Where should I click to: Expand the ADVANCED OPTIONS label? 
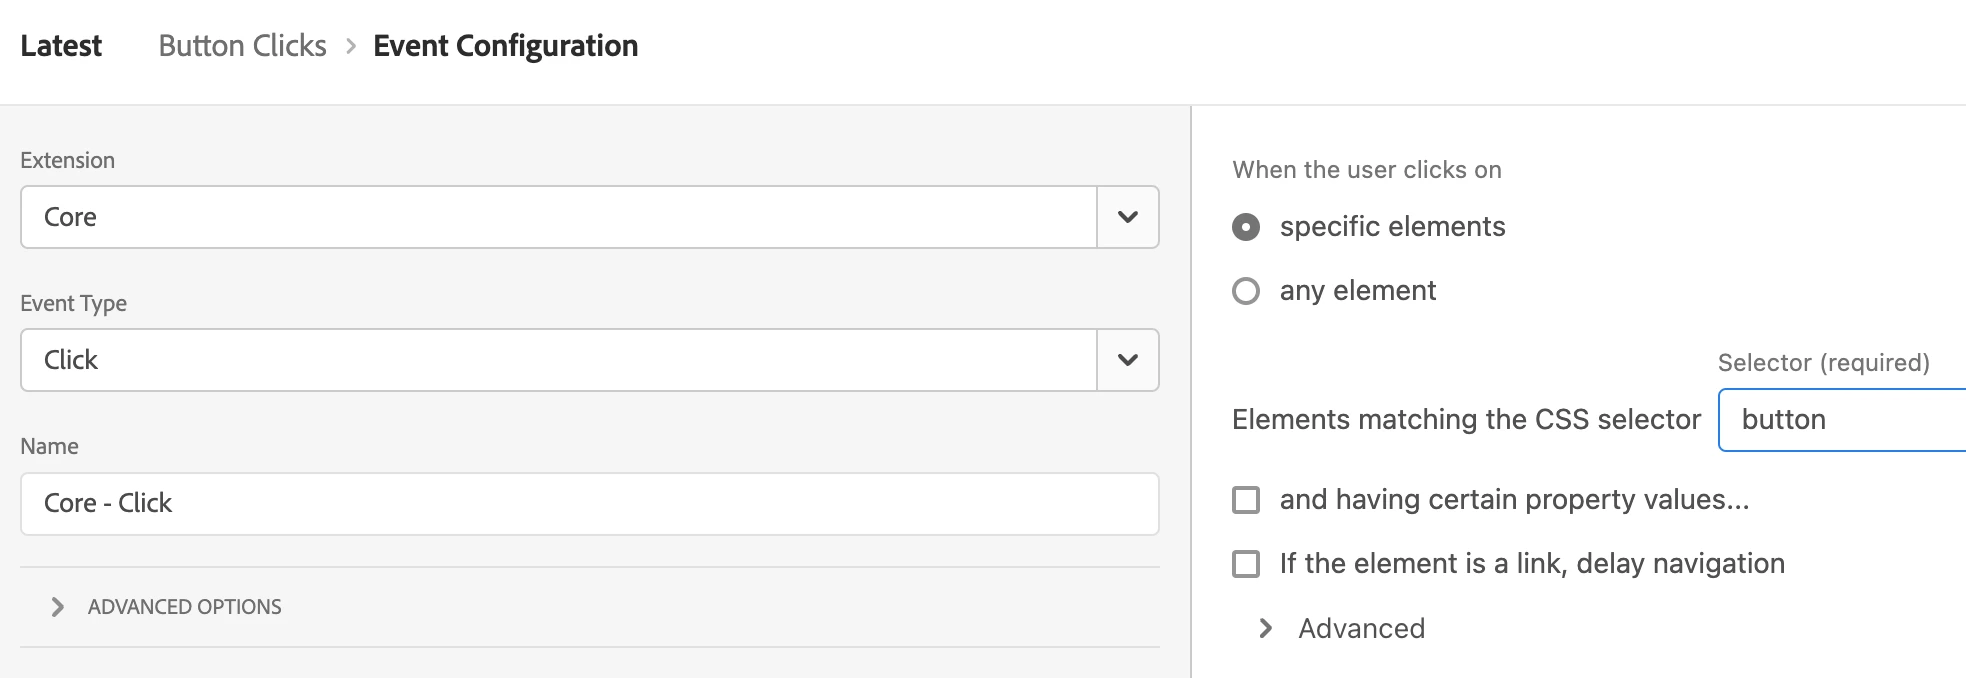click(x=185, y=607)
